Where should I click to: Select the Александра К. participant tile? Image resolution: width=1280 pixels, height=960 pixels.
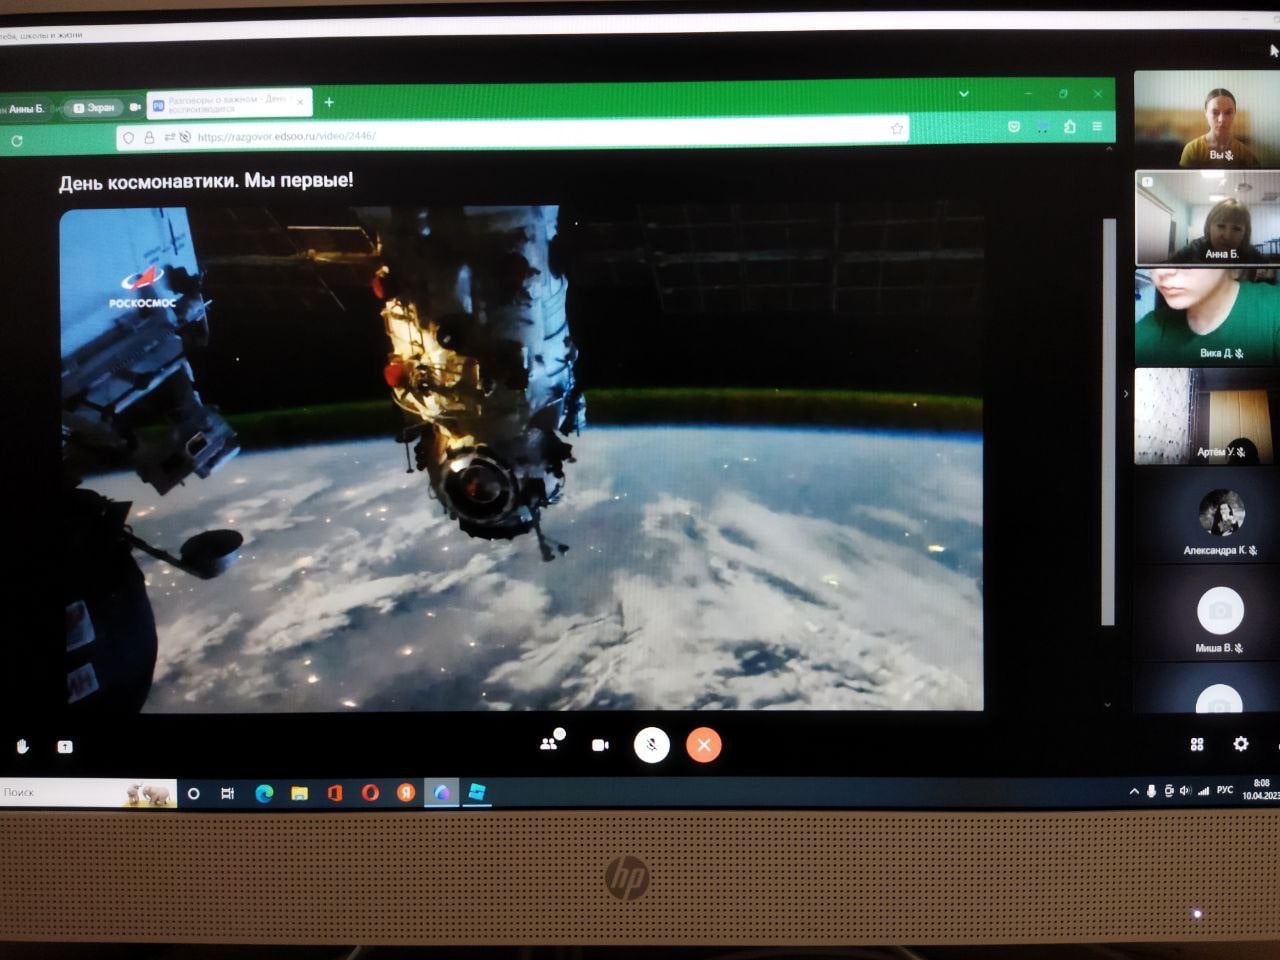pos(1208,516)
